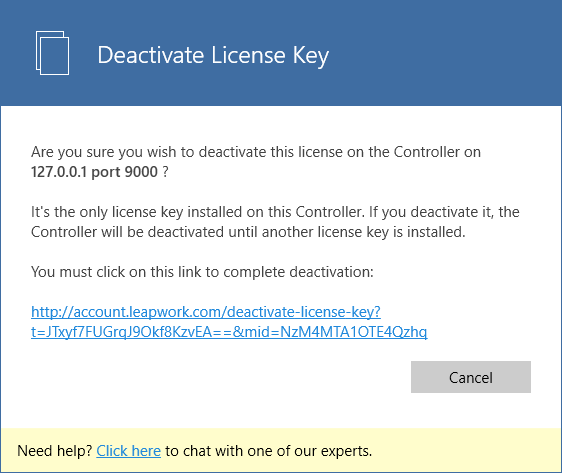The image size is (562, 473).
Task: Click the second URL line starting 't=JTxyf7'
Action: pos(229,332)
